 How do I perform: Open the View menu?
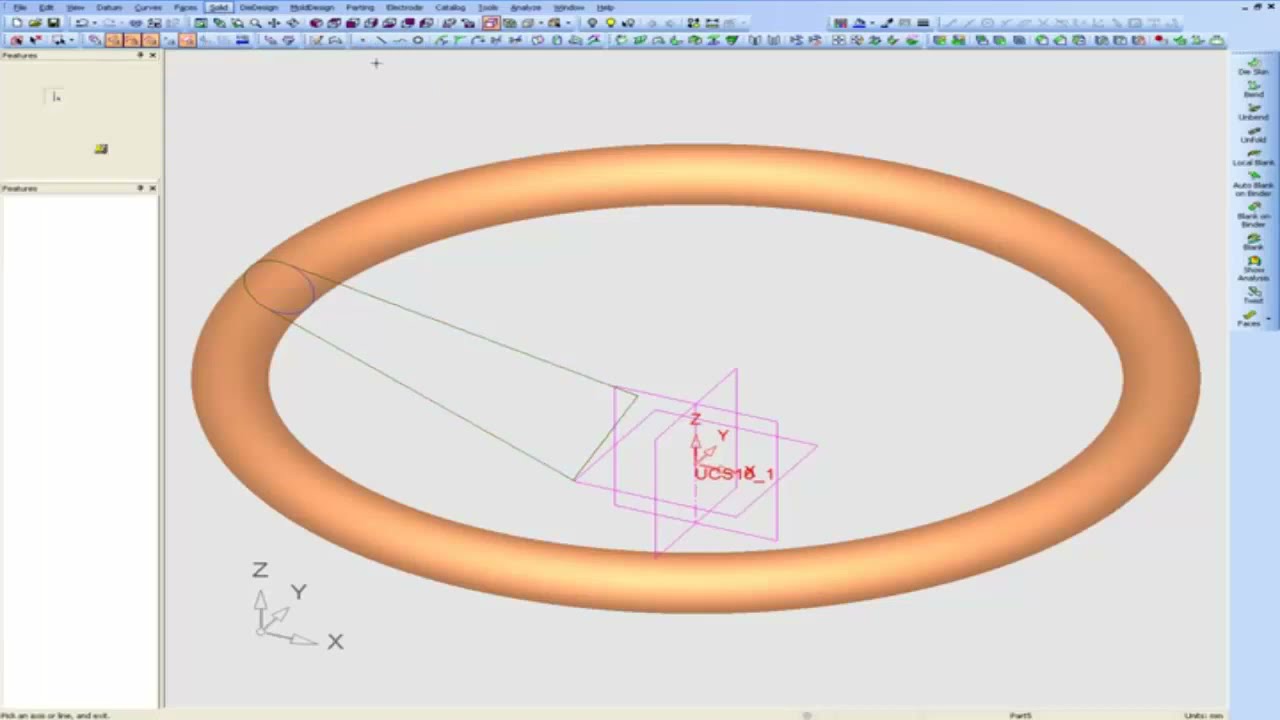coord(75,7)
